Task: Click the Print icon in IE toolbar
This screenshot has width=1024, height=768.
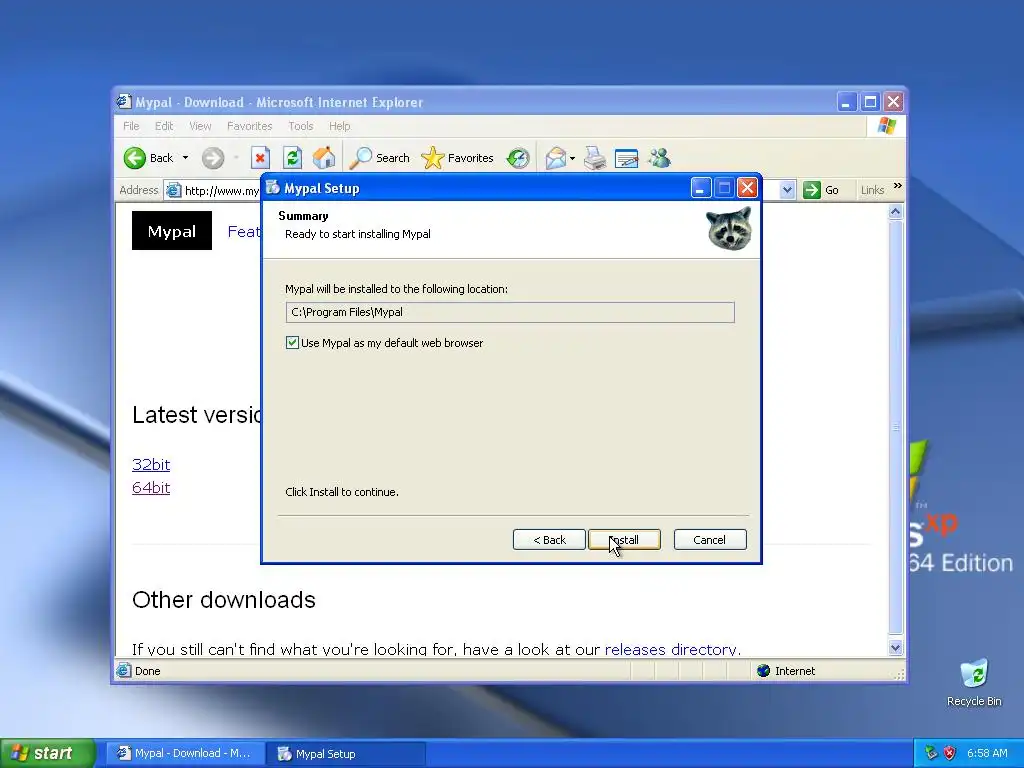Action: pyautogui.click(x=595, y=158)
